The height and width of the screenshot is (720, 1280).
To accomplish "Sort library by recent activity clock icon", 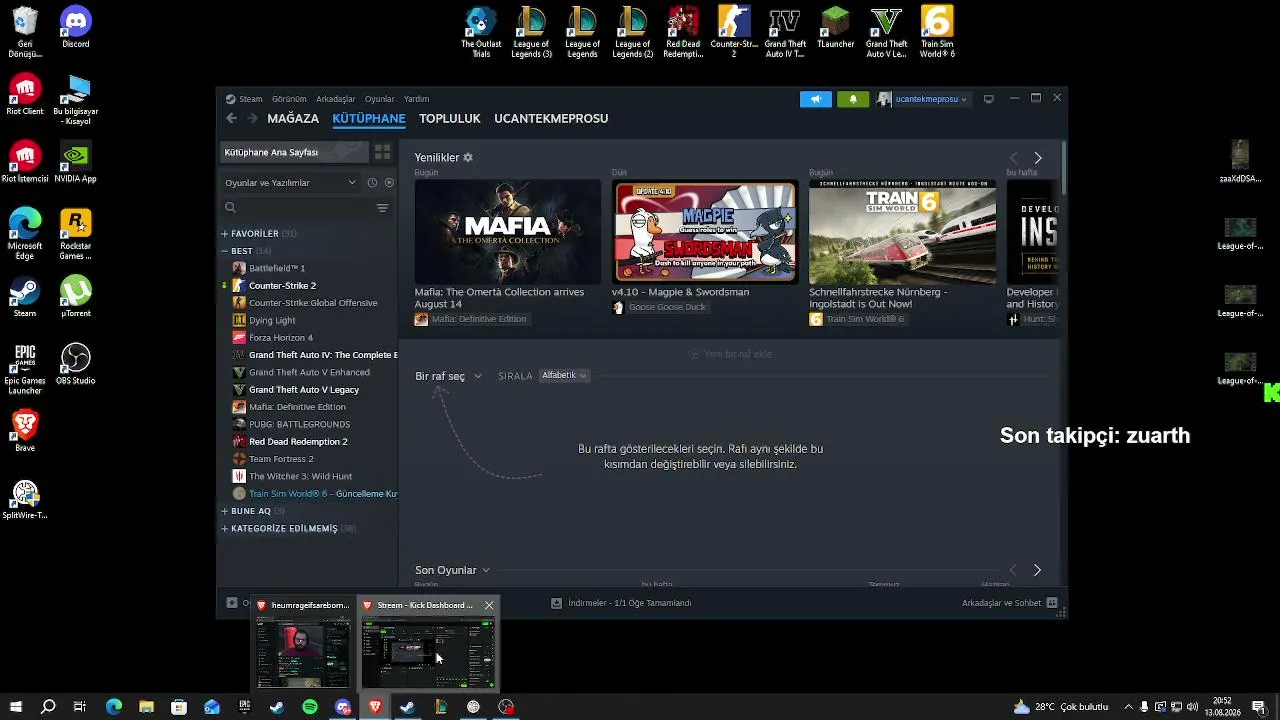I will point(372,183).
